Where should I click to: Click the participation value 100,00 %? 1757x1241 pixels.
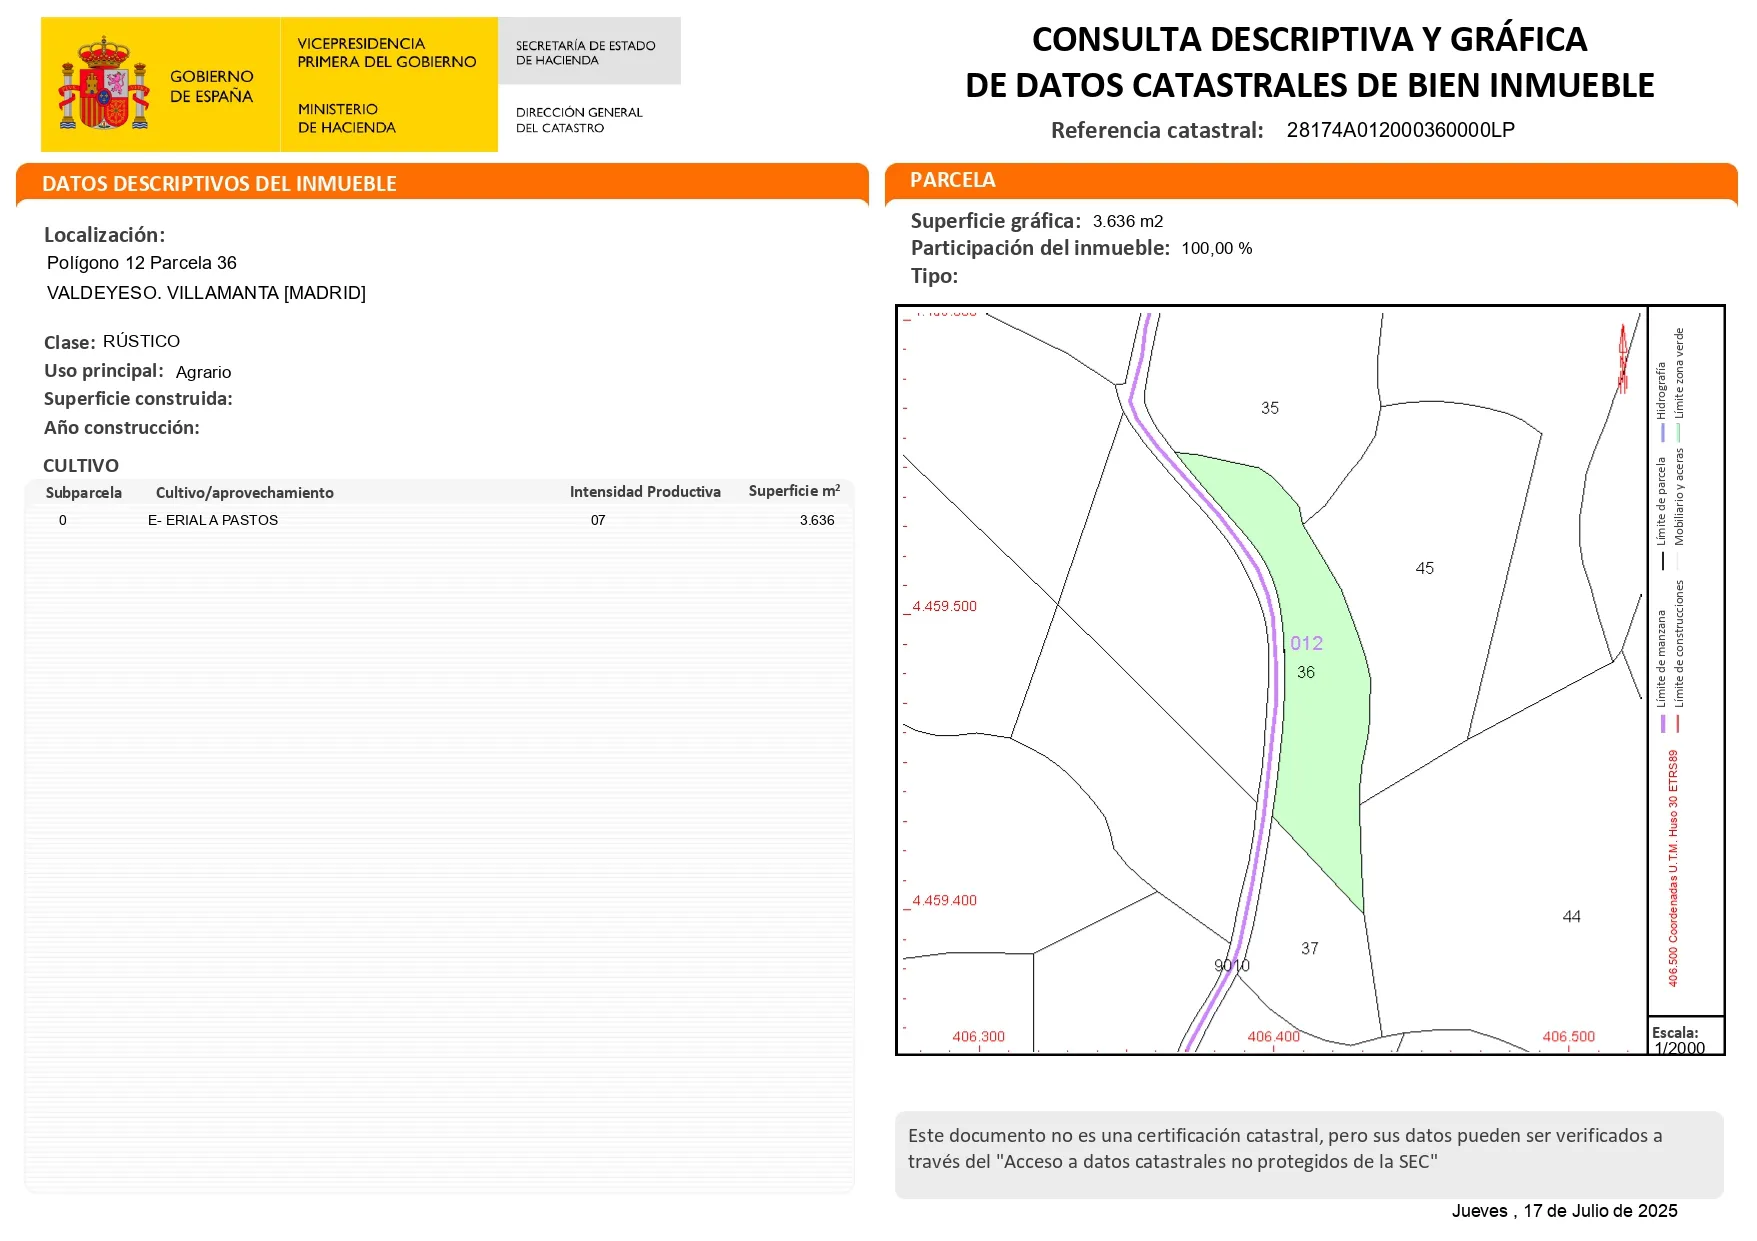click(1217, 248)
